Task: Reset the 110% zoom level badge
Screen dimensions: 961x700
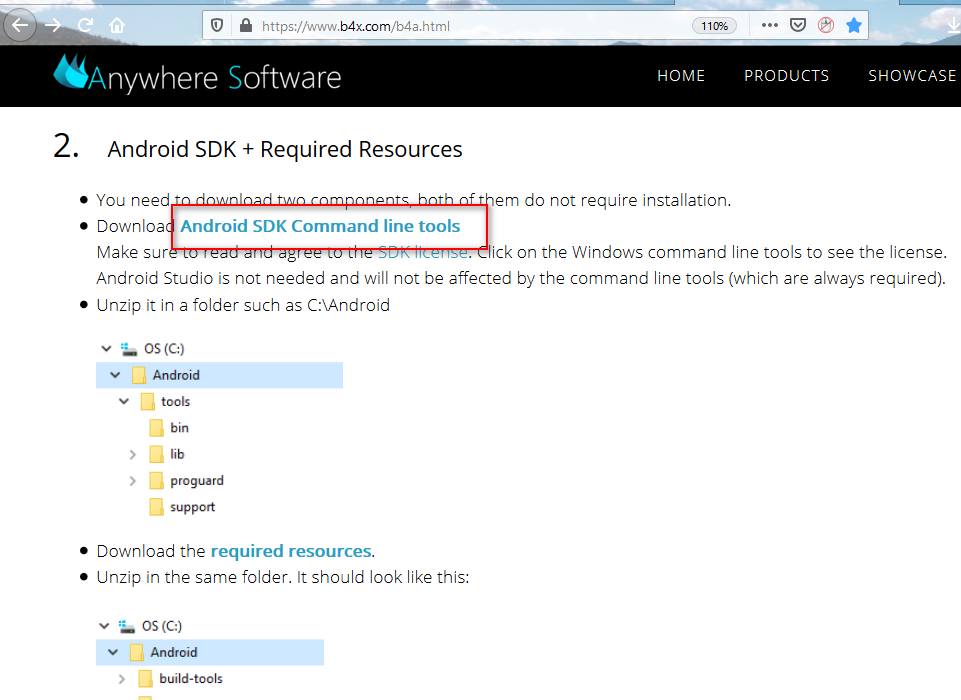Action: 715,26
